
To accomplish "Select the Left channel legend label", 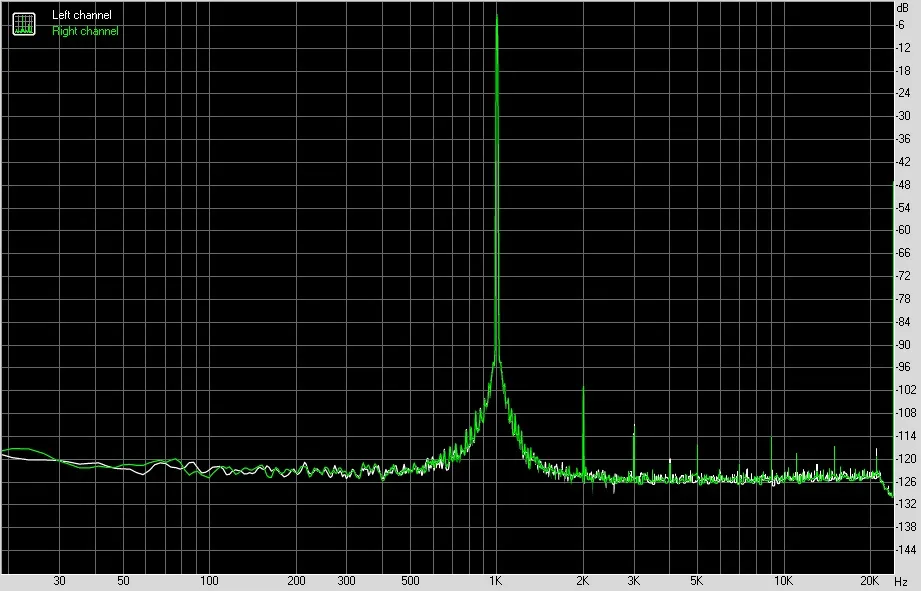I will (82, 15).
